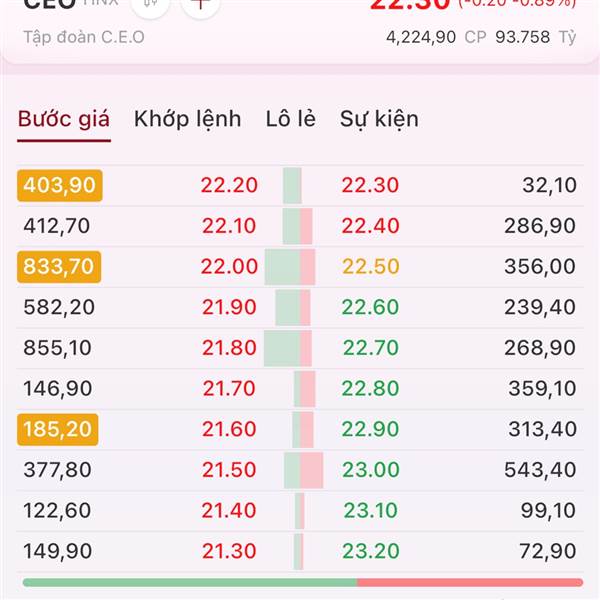Image resolution: width=600 pixels, height=600 pixels.
Task: Tap the depth bar beside 22.00
Action: (290, 267)
